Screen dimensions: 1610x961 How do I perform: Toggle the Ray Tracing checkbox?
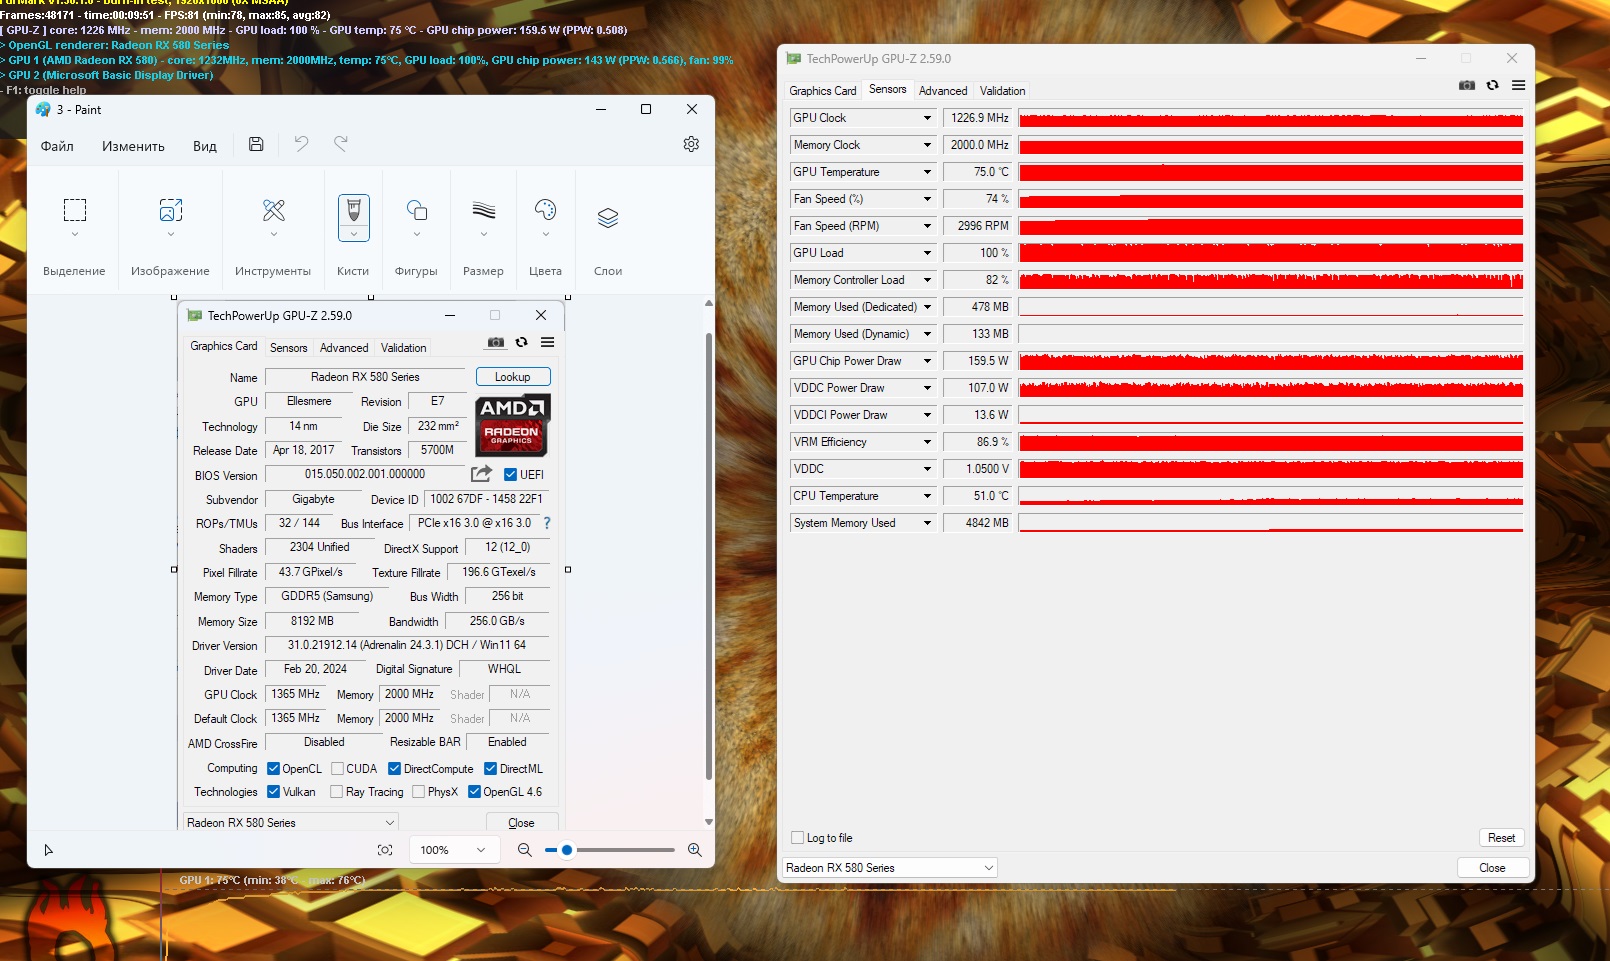pos(336,792)
